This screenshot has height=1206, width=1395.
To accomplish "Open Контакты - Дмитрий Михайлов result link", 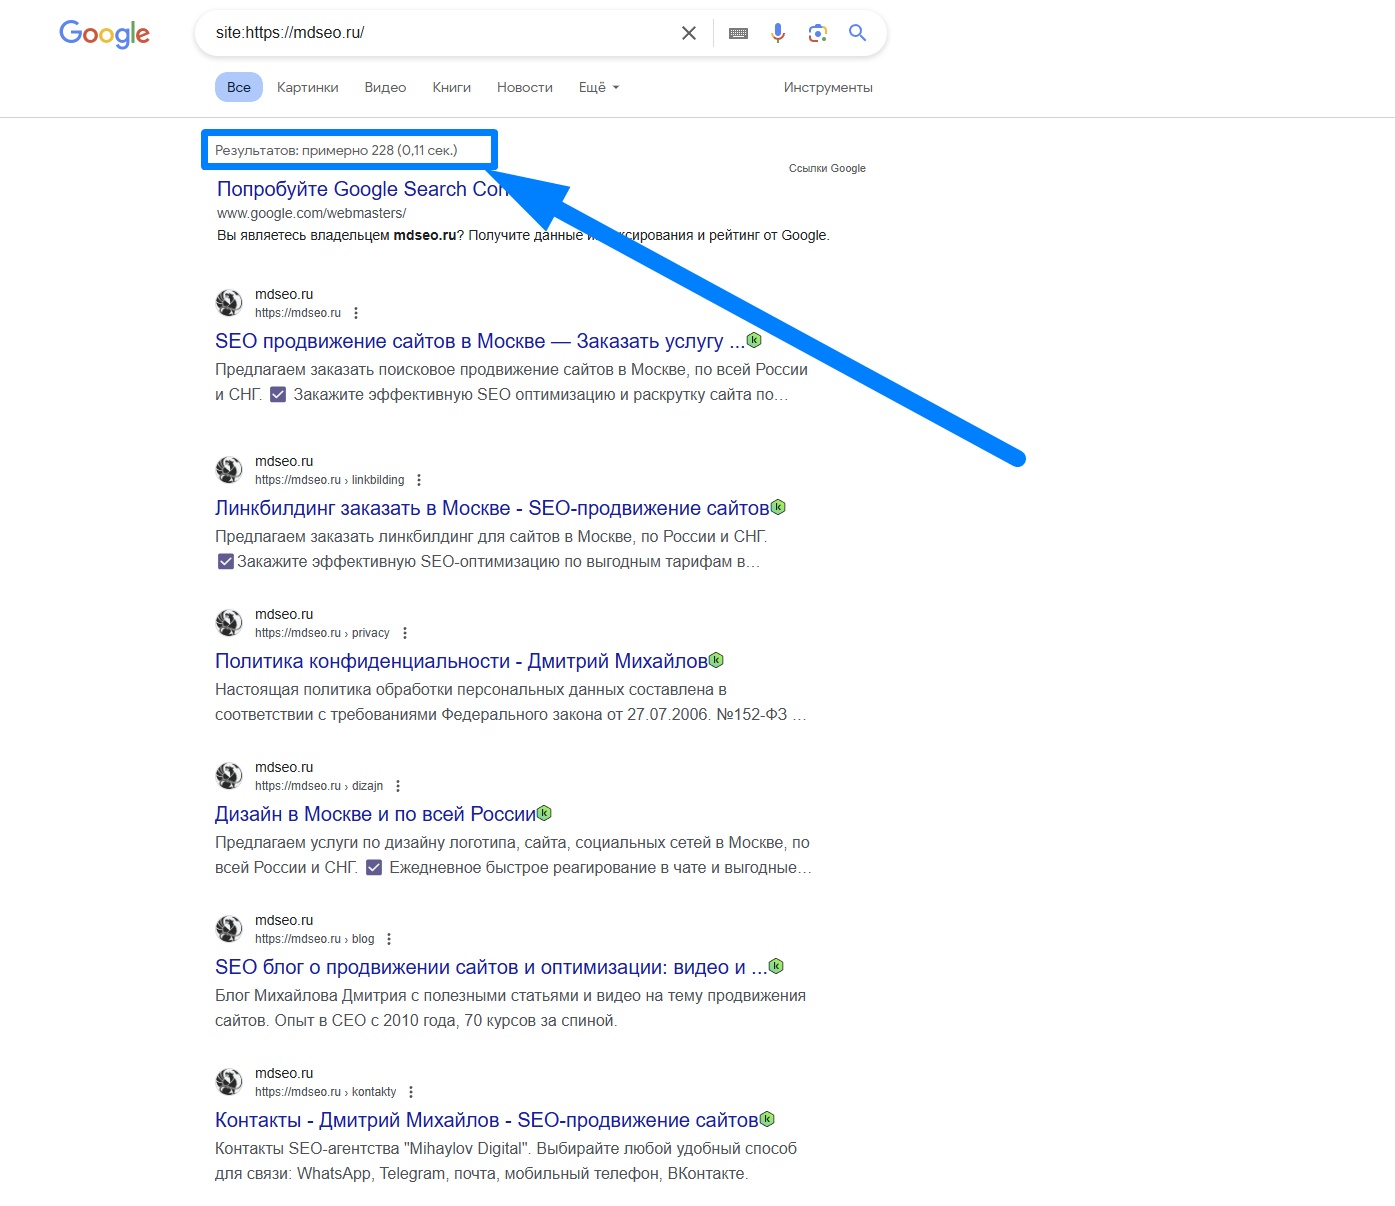I will click(x=486, y=1120).
